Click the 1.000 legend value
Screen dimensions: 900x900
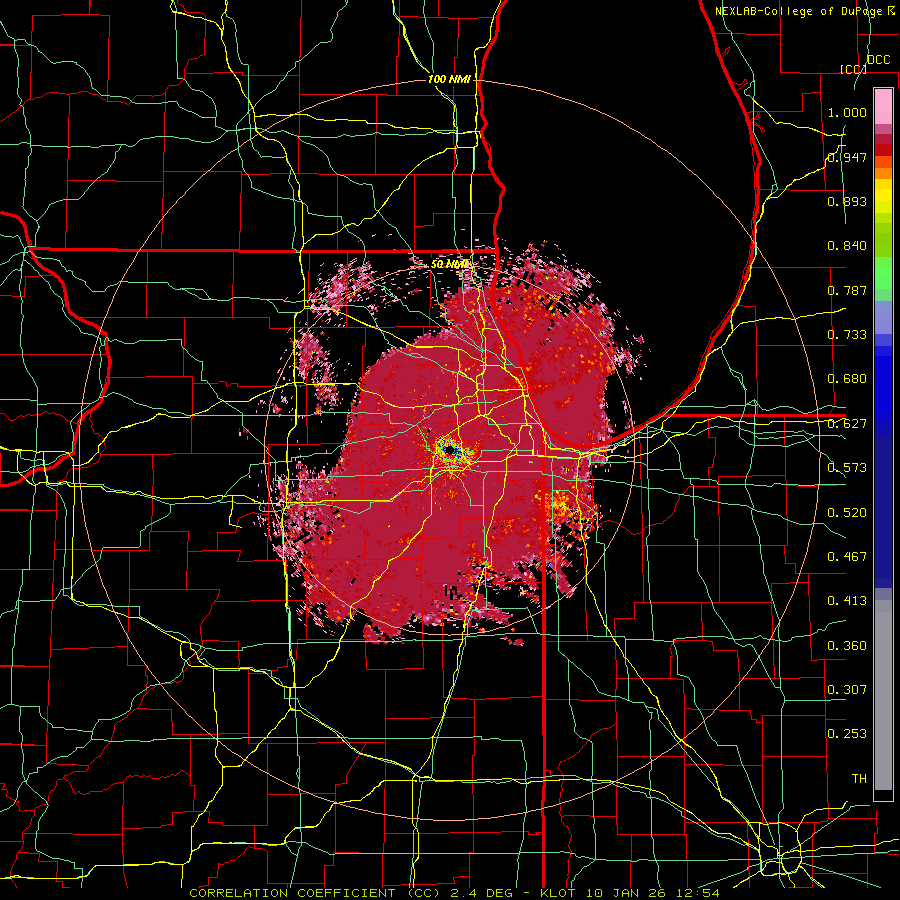(847, 112)
